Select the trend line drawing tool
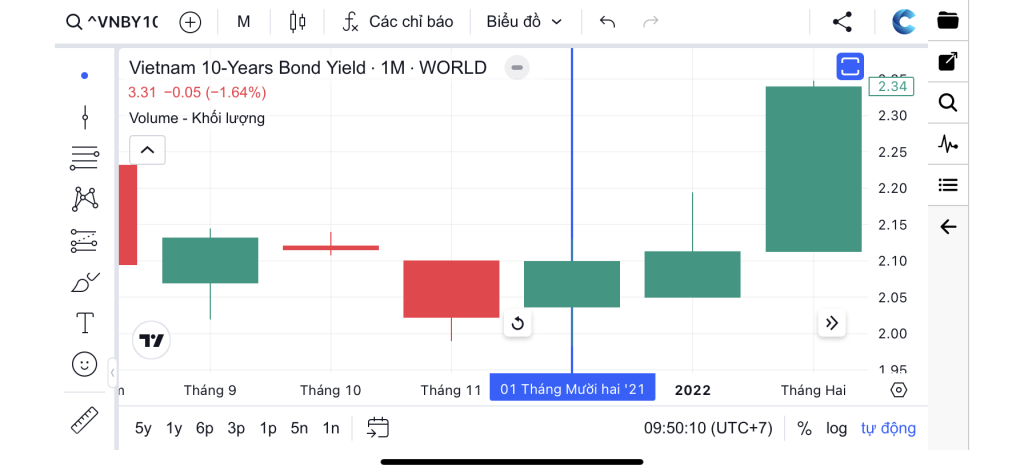Screen dimensions: 1024x474 click(x=85, y=118)
